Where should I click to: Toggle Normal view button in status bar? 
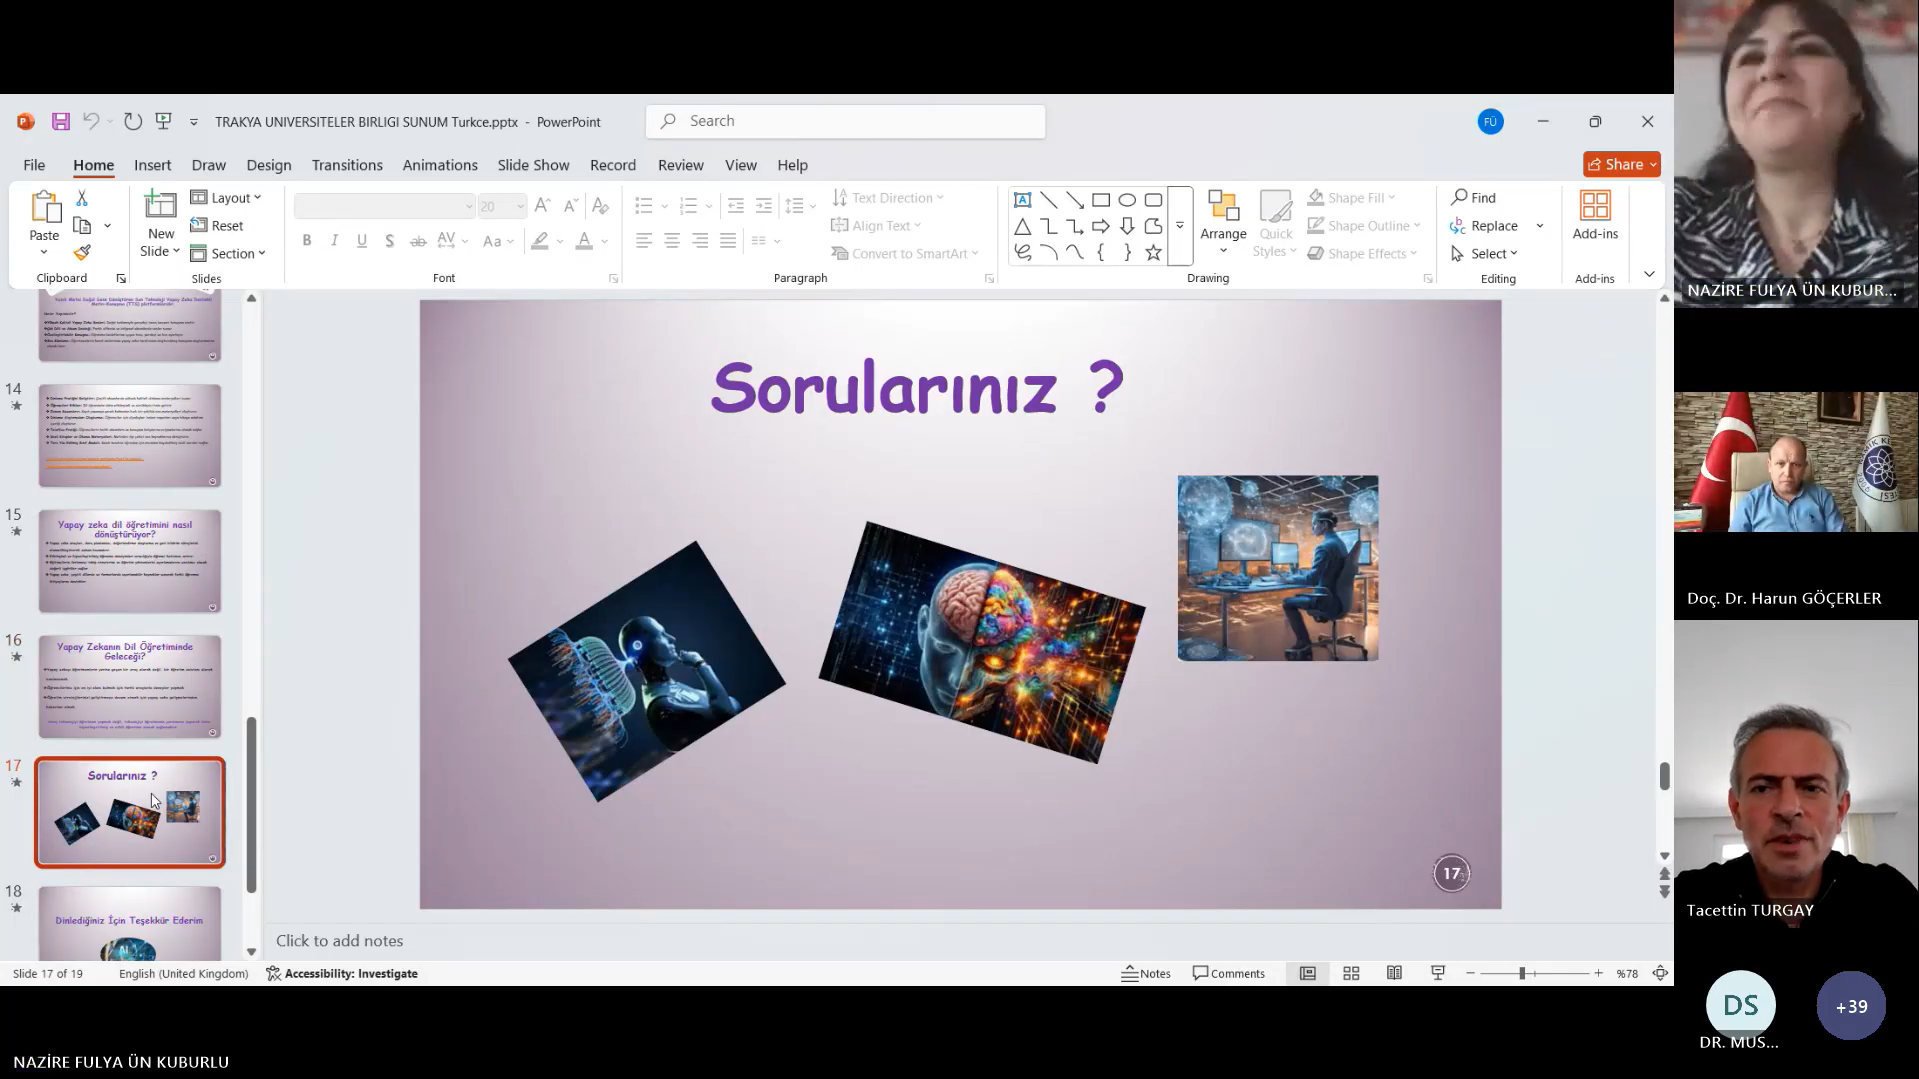1307,973
